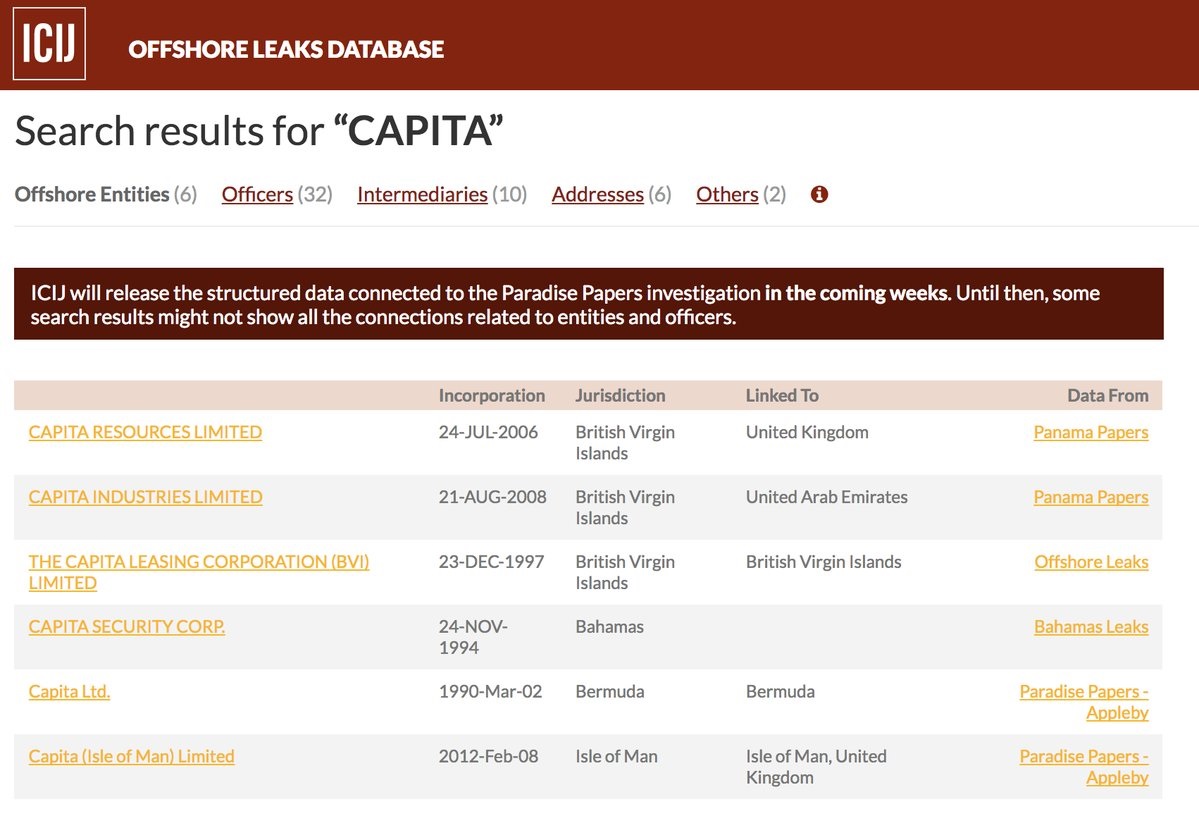Click the Bahamas jurisdiction cell

[609, 627]
